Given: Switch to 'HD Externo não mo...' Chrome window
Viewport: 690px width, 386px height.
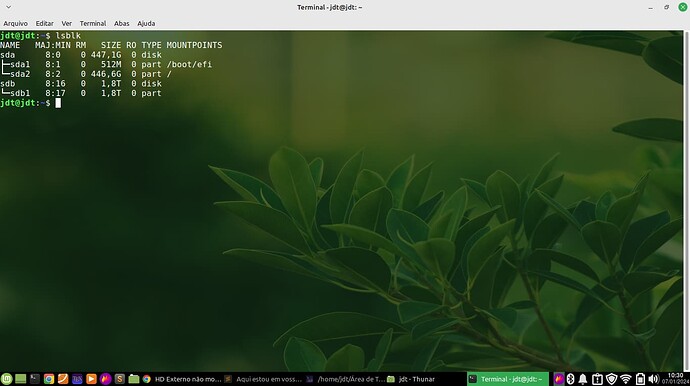Looking at the screenshot, I should coord(182,379).
